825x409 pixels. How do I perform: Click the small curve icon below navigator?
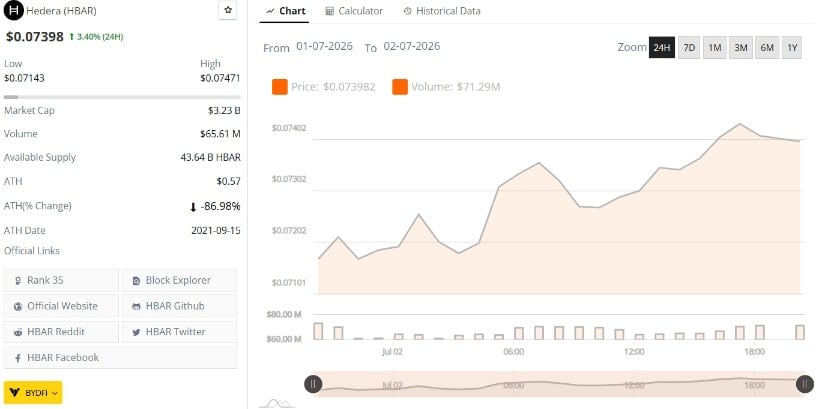(277, 403)
